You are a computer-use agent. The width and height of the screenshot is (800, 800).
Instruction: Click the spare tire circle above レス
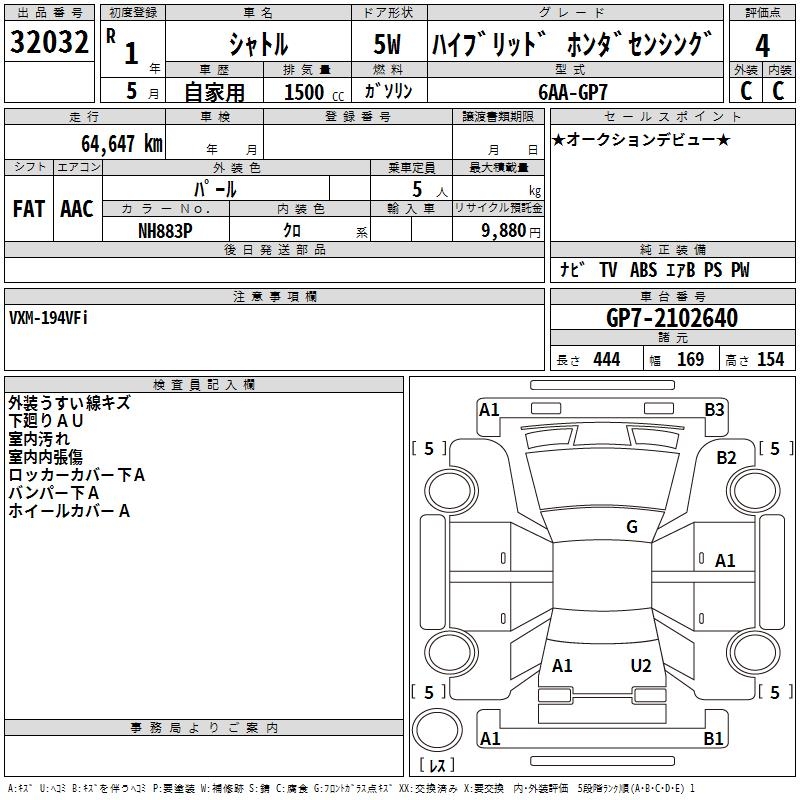(437, 730)
